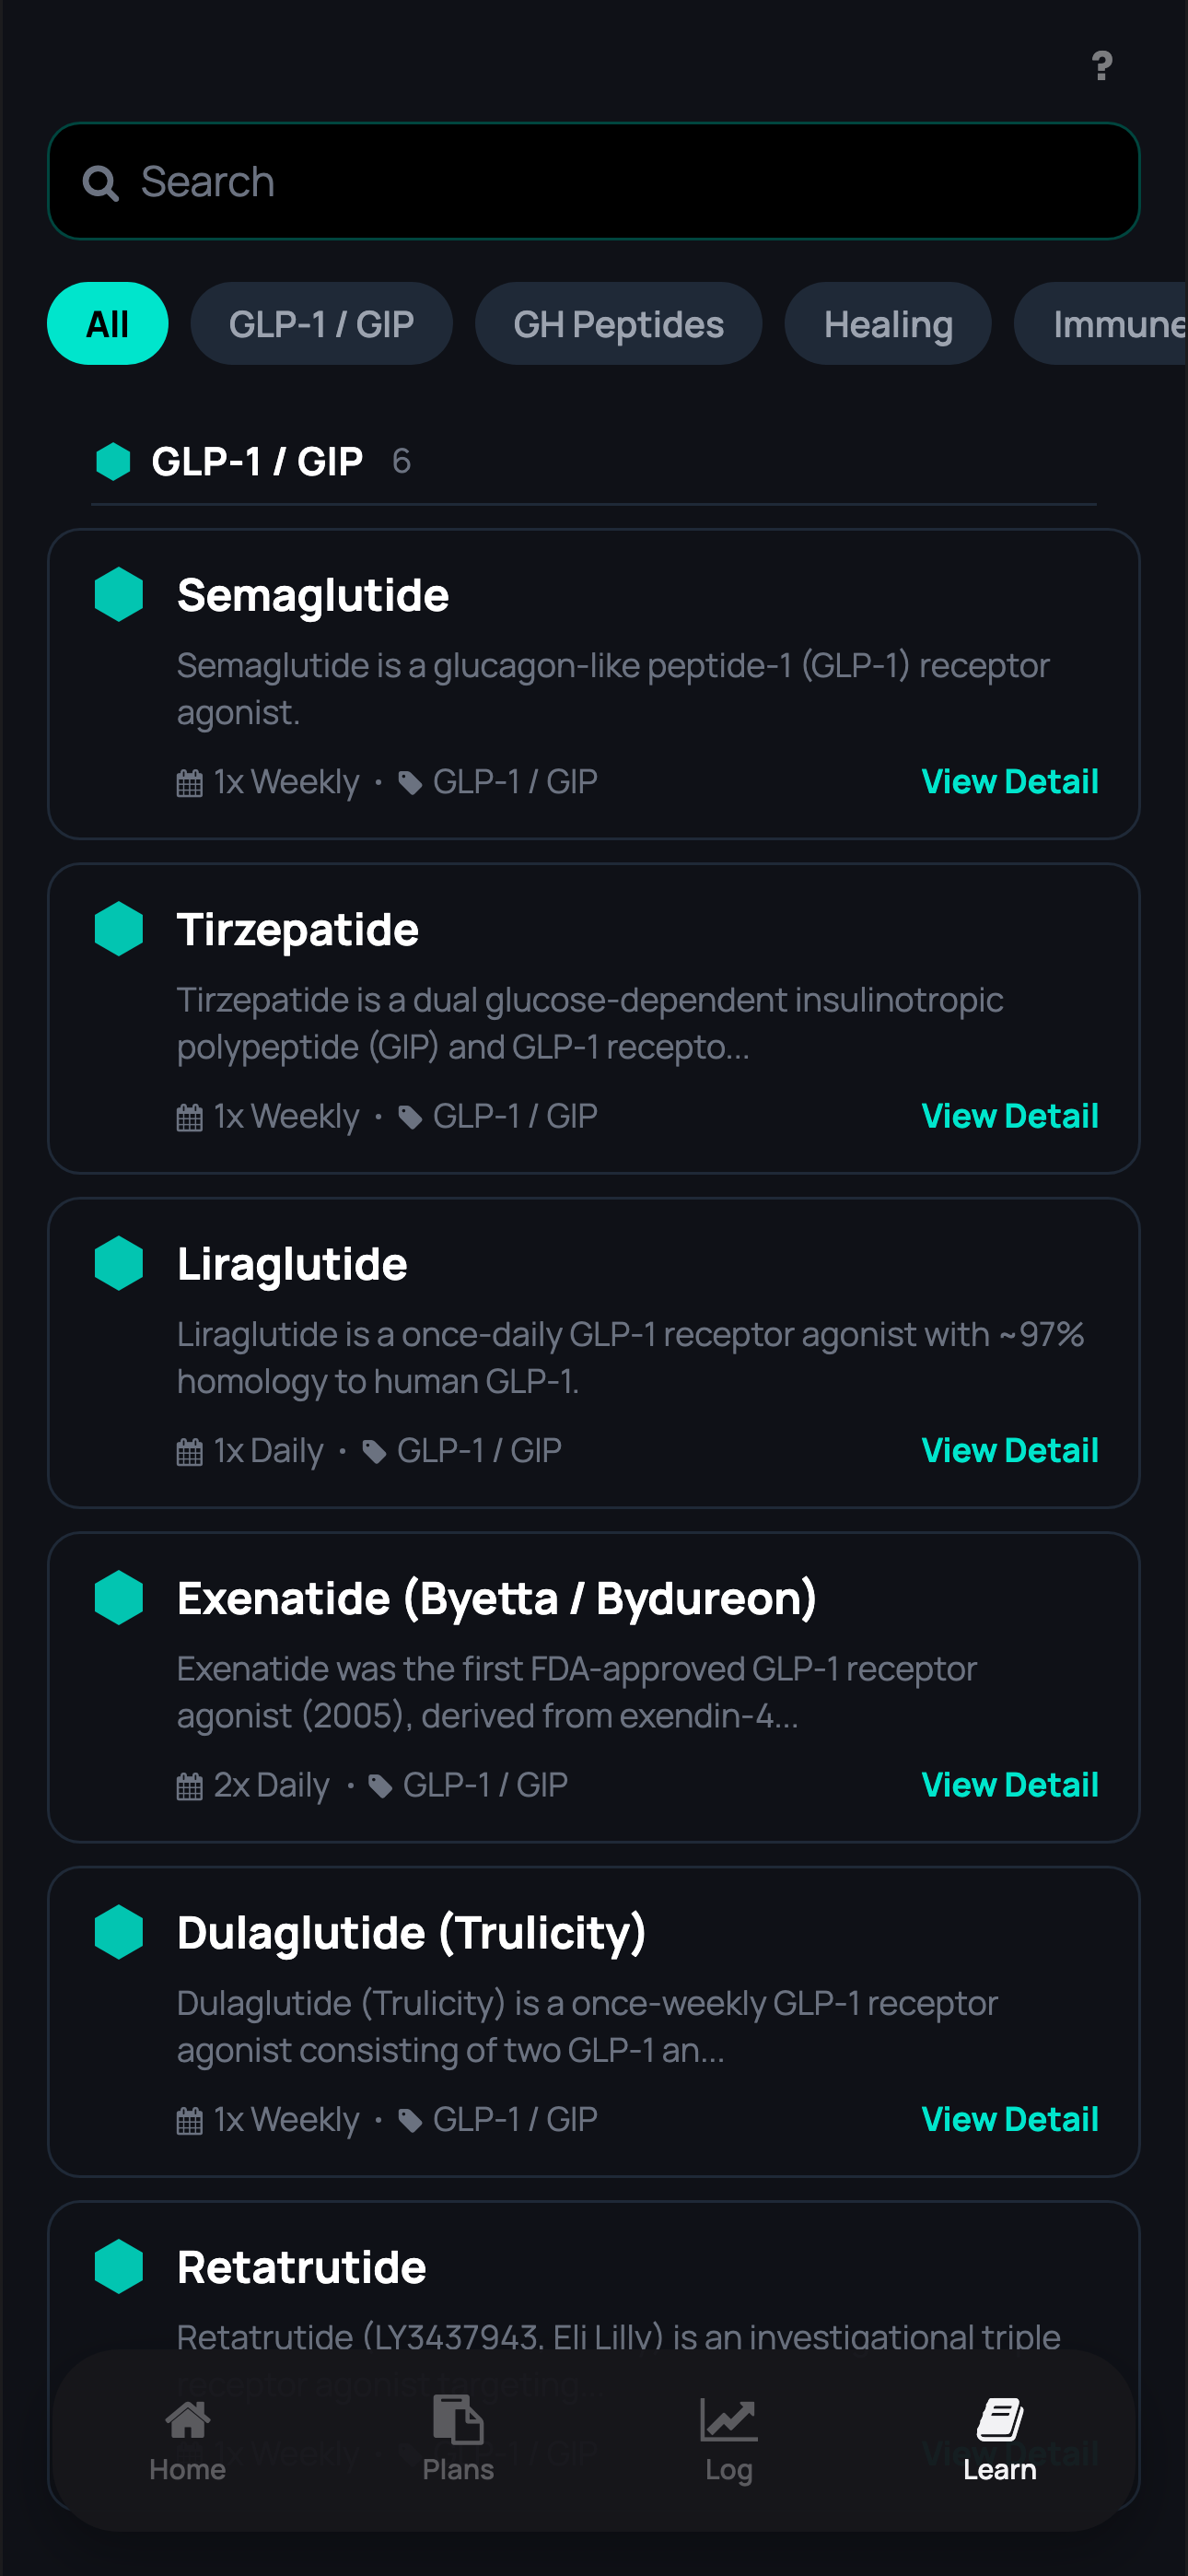
Task: Tap the hexagon icon beside Semaglutide
Action: pos(119,595)
